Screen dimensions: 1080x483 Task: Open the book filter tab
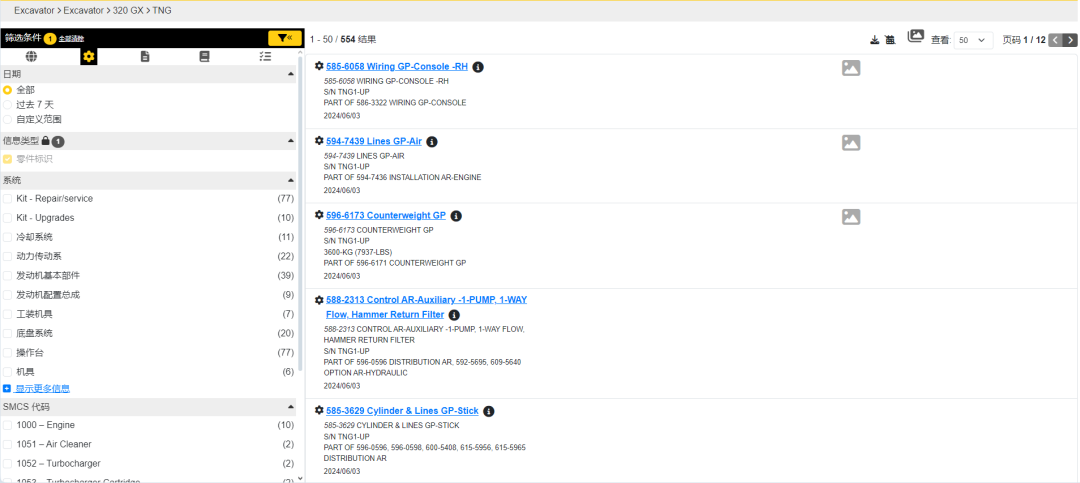(205, 56)
